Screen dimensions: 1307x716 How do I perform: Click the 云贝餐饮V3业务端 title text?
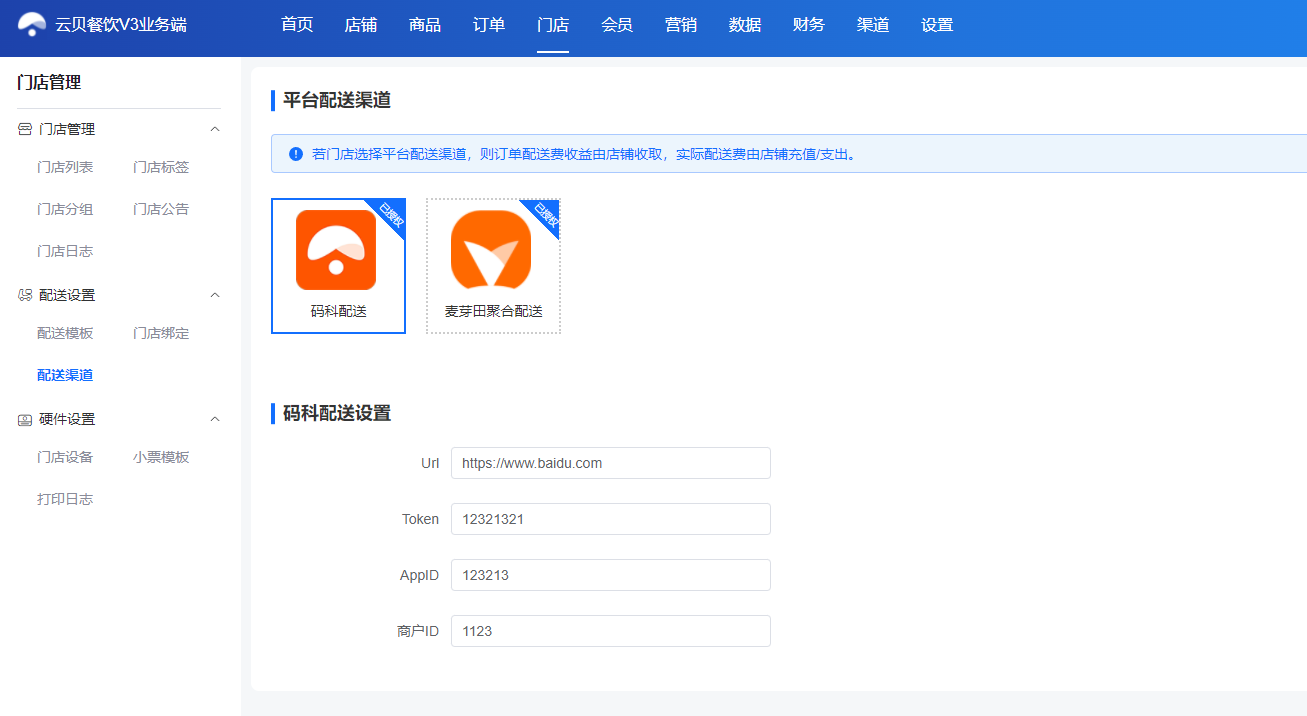(x=121, y=25)
